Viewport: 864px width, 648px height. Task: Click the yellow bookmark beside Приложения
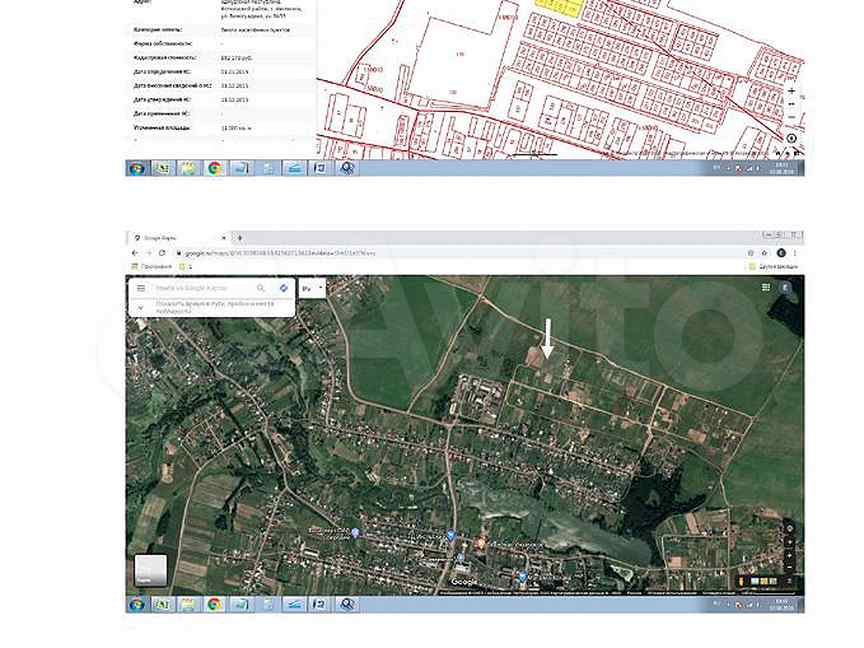[x=186, y=267]
